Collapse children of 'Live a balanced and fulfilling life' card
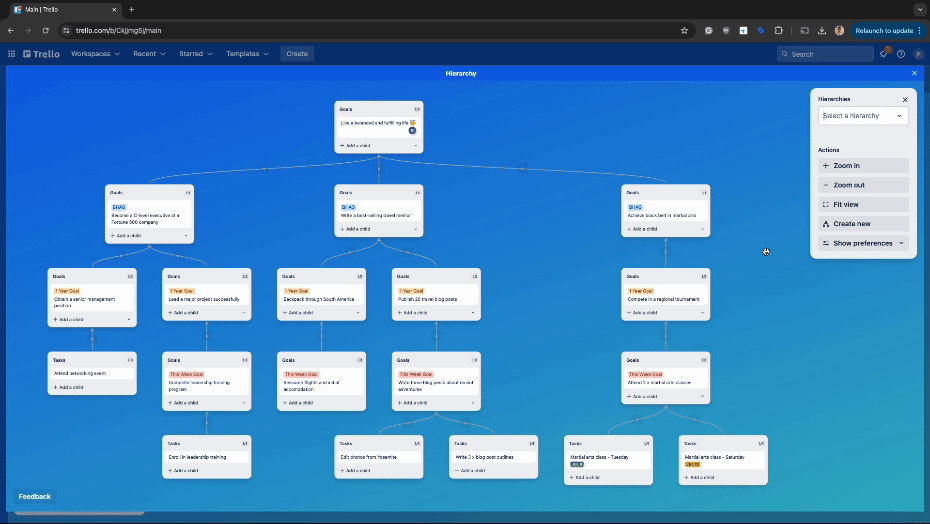Screen dimensions: 930x524 415,145
